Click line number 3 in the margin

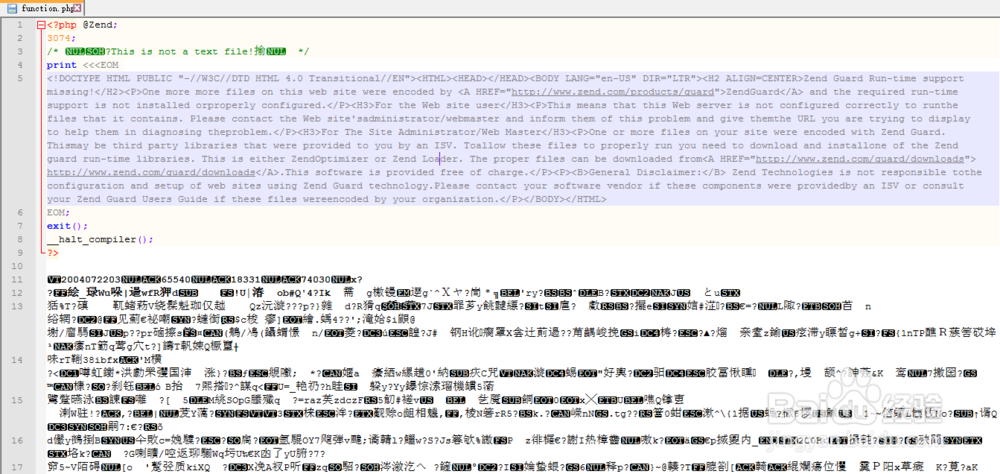(20, 52)
